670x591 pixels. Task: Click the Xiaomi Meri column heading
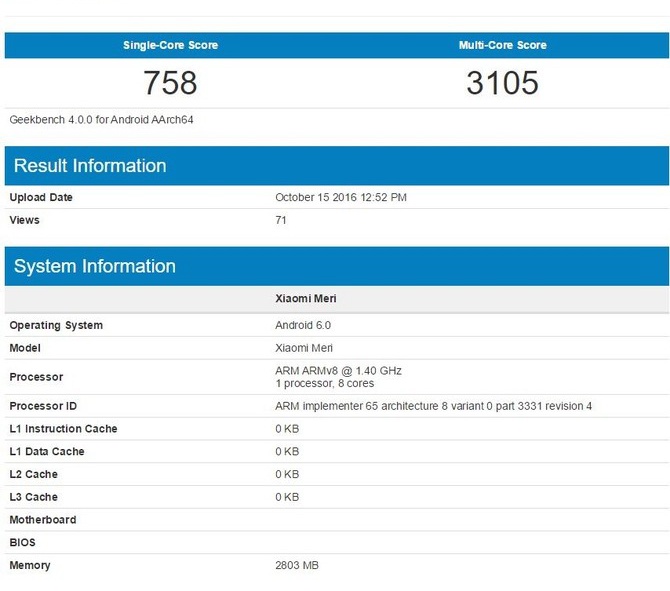(304, 299)
